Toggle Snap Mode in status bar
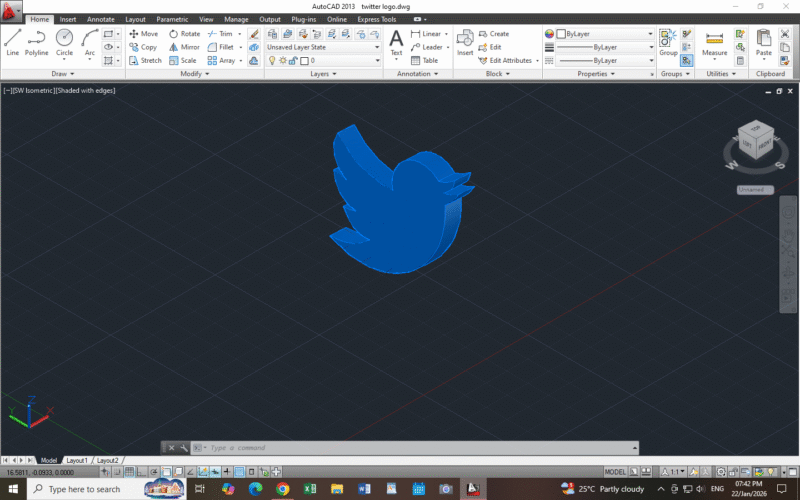This screenshot has height=500, width=800. [117, 472]
